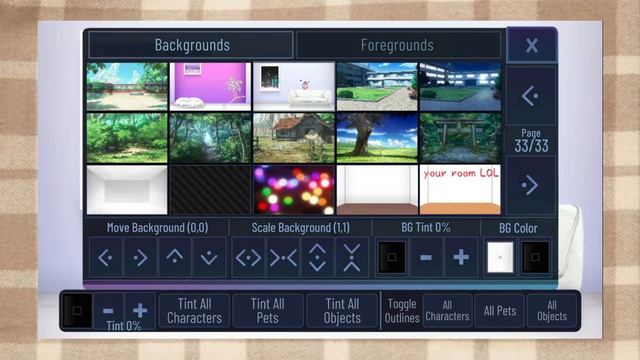The image size is (640, 360).
Task: Shrink the background vertically
Action: (x=352, y=258)
